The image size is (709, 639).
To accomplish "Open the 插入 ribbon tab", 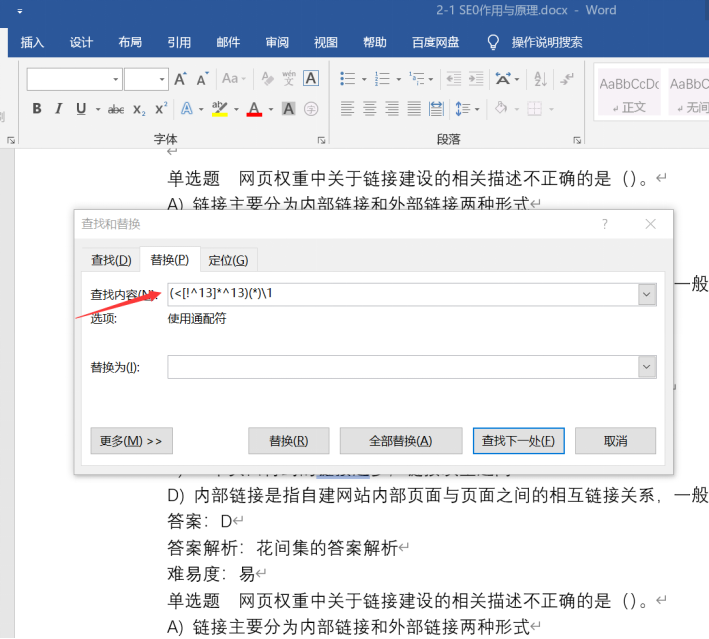I will 32,43.
